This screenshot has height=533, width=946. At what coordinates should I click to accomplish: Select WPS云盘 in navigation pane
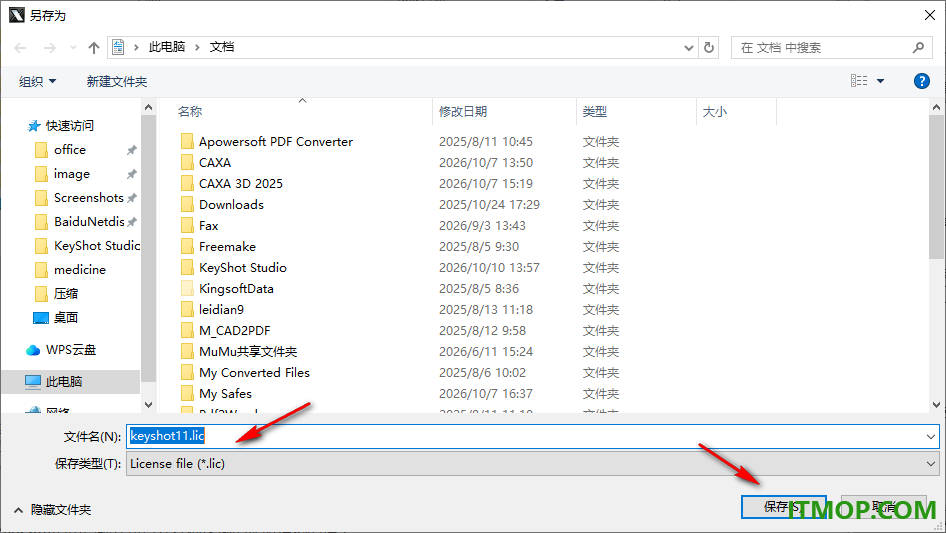pos(71,350)
